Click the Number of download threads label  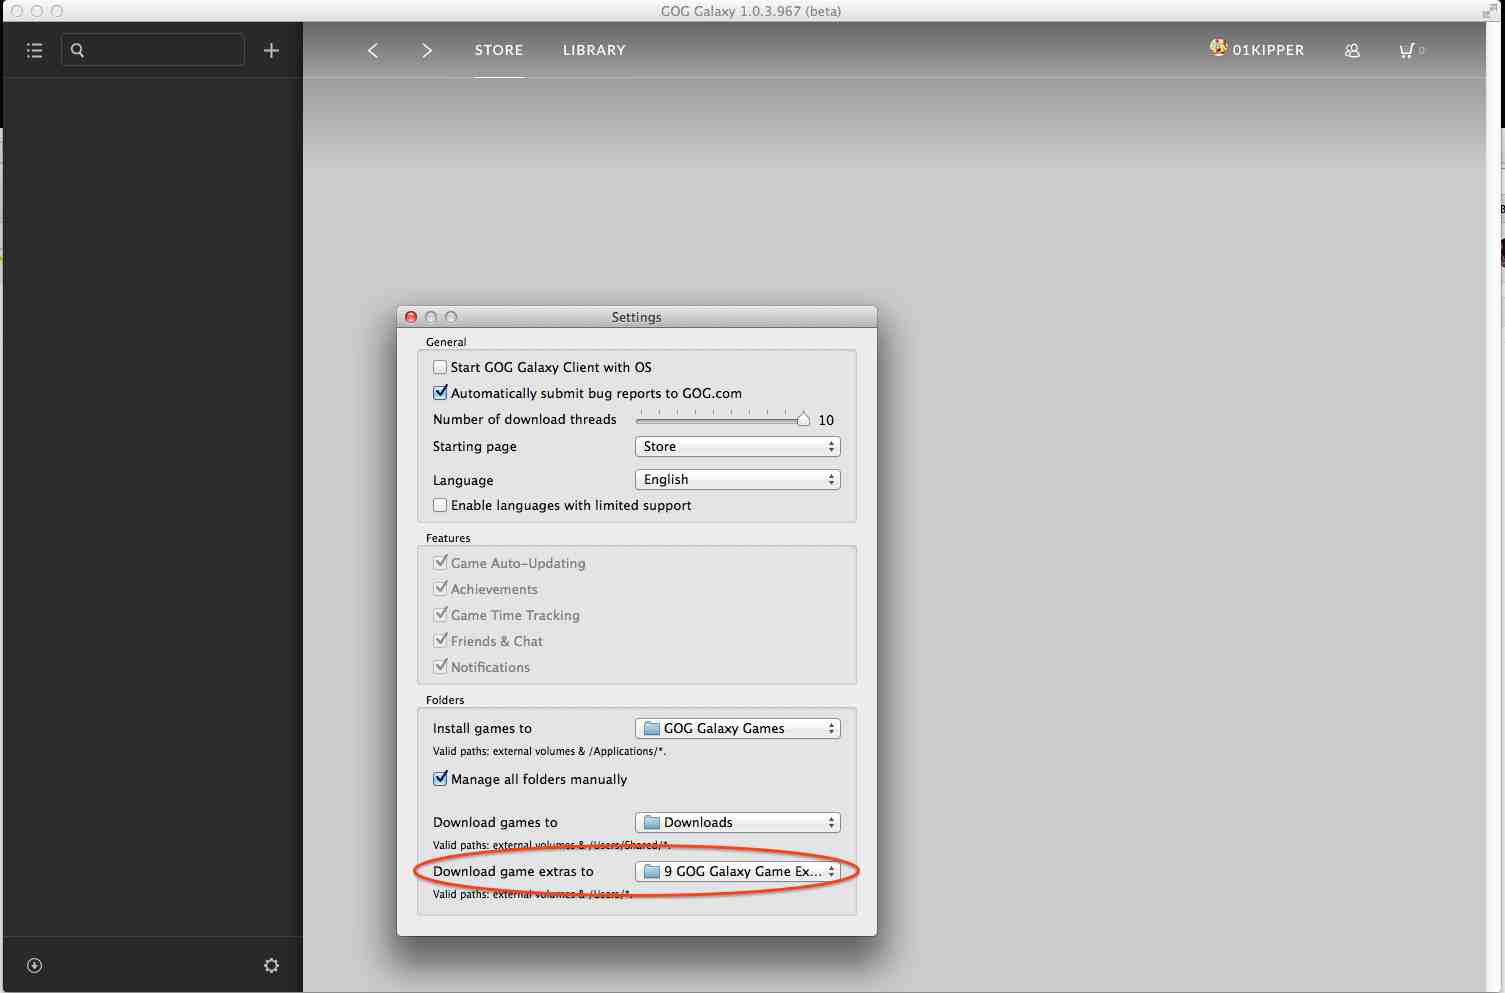[x=525, y=419]
